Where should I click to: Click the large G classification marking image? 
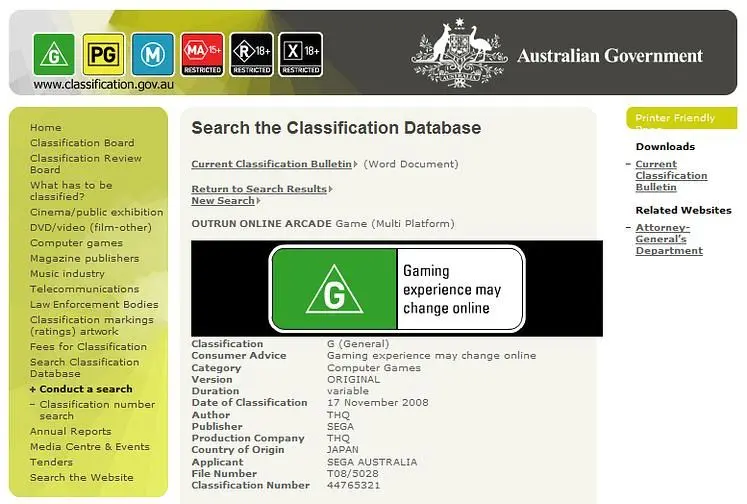pyautogui.click(x=397, y=288)
